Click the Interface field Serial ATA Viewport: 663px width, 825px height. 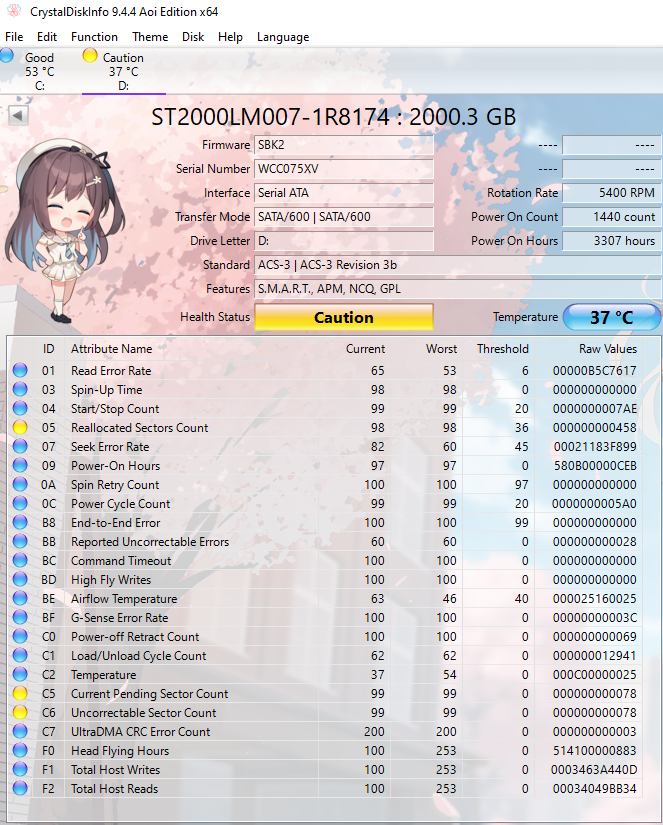[344, 193]
